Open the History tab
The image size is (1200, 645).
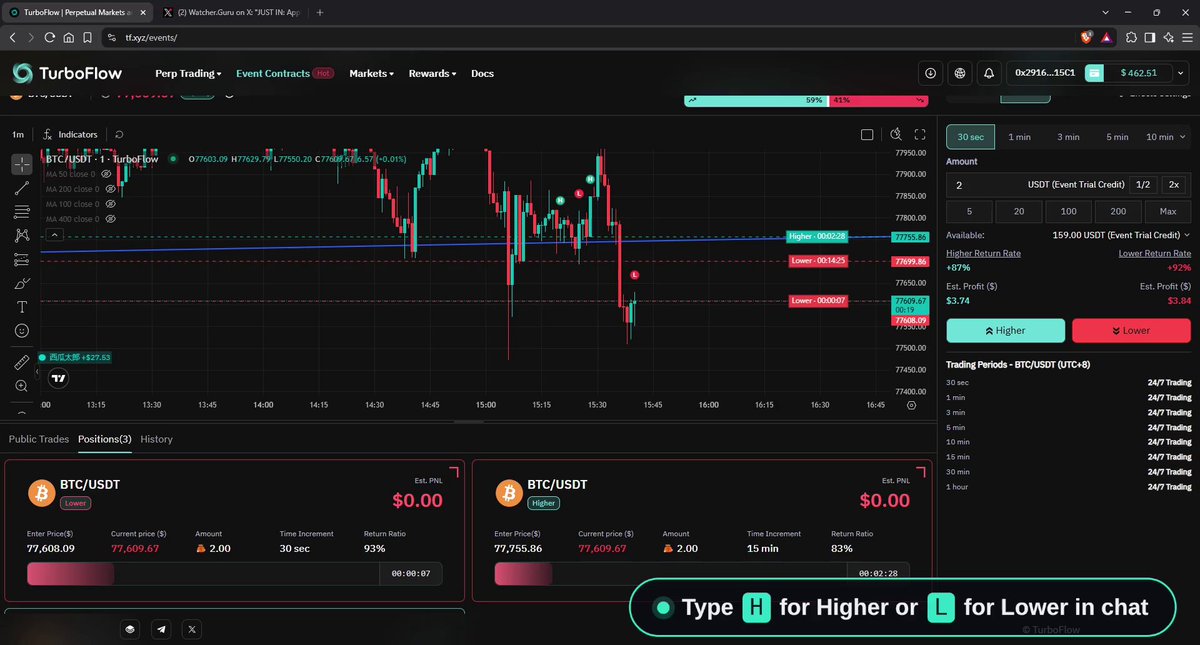click(156, 439)
